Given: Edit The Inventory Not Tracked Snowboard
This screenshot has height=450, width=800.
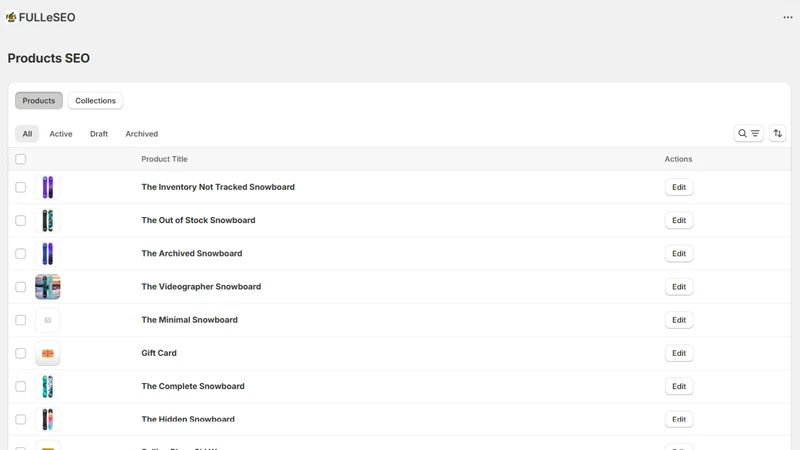Looking at the screenshot, I should [679, 187].
